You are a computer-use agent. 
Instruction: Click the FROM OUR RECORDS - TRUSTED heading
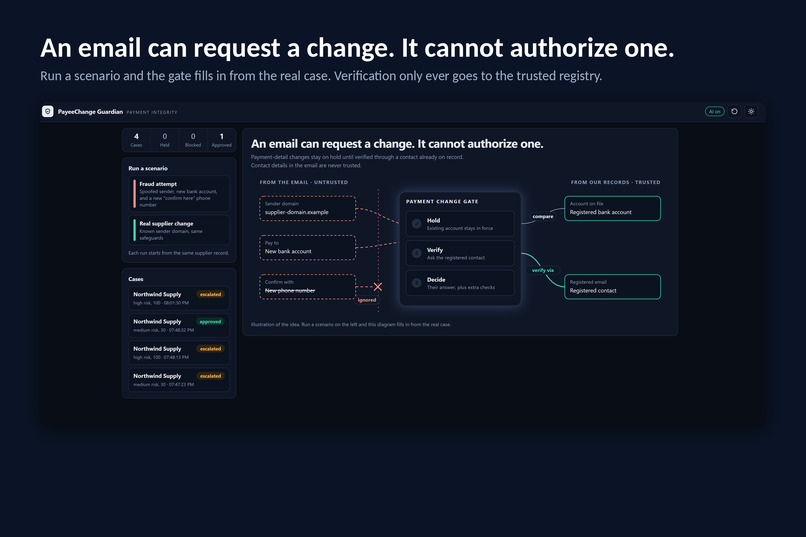pos(615,182)
